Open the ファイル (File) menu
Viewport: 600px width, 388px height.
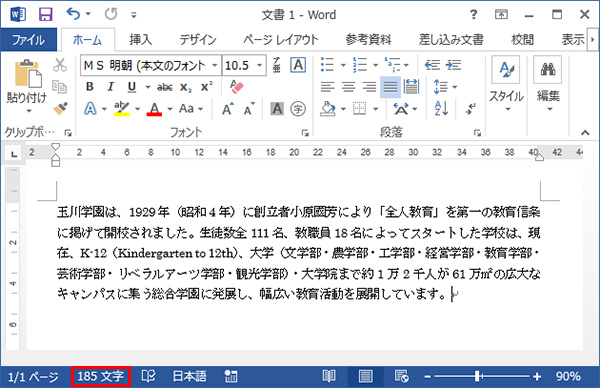tap(29, 39)
